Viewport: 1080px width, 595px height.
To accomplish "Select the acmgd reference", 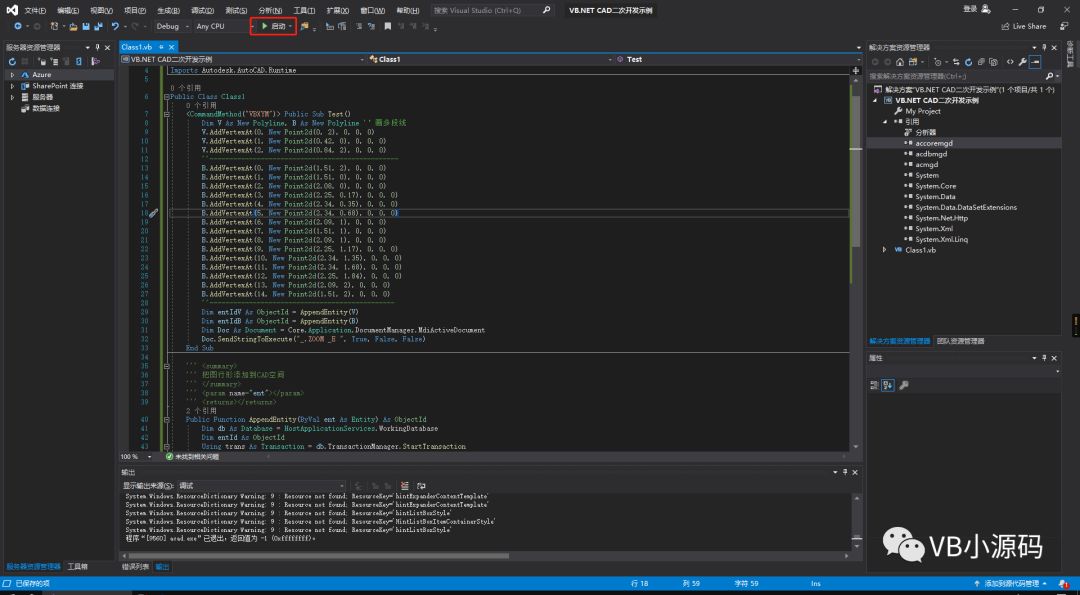I will click(926, 165).
